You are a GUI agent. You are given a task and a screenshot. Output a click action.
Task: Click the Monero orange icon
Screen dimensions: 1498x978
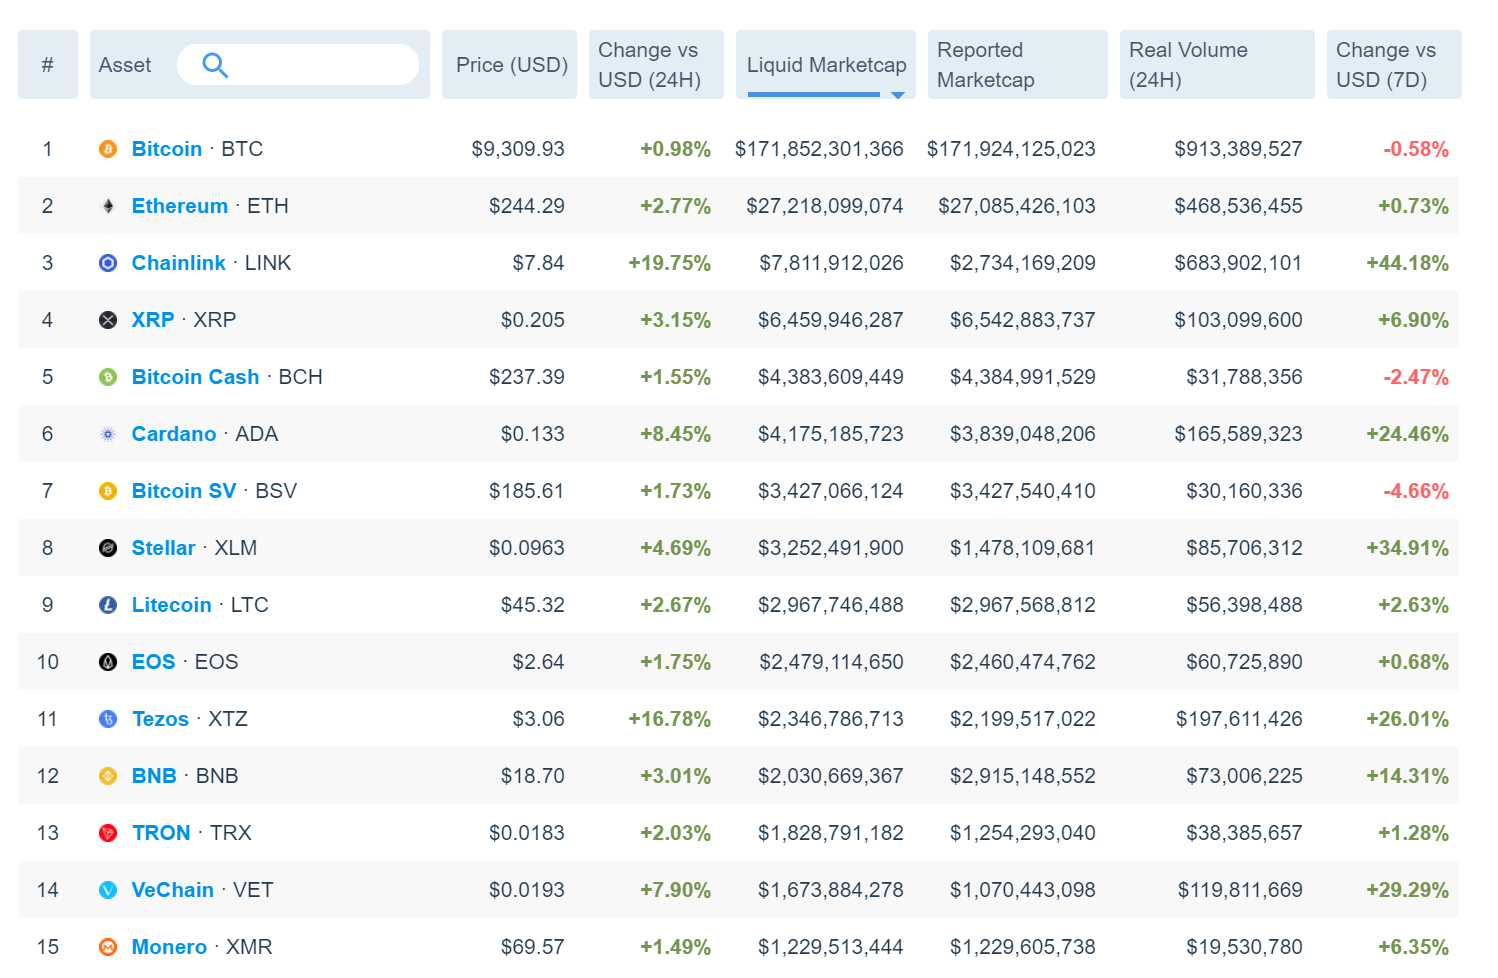(108, 947)
